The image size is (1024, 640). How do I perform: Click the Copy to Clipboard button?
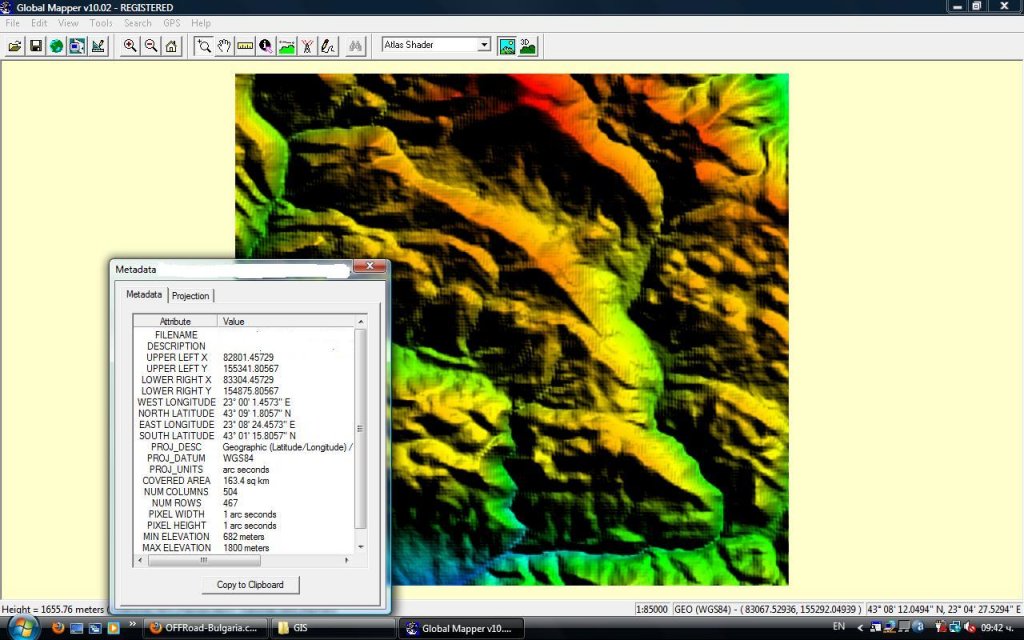tap(250, 585)
